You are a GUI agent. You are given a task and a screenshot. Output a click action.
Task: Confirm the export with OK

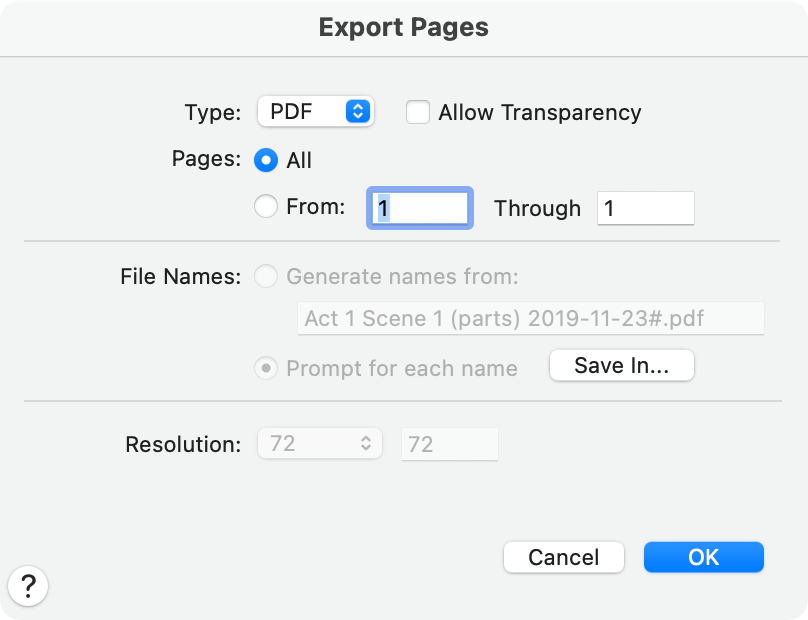[x=703, y=557]
